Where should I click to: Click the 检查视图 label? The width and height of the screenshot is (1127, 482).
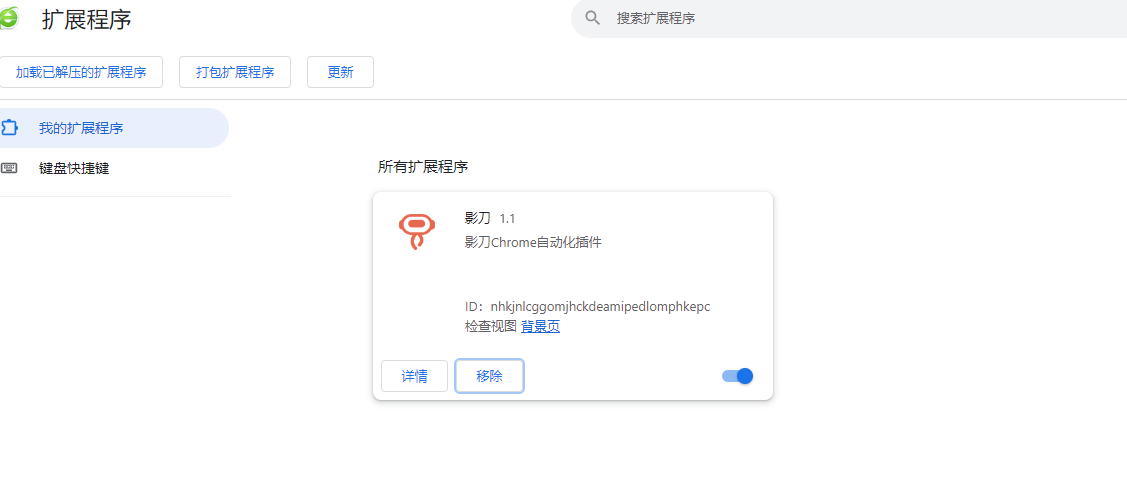(x=491, y=327)
